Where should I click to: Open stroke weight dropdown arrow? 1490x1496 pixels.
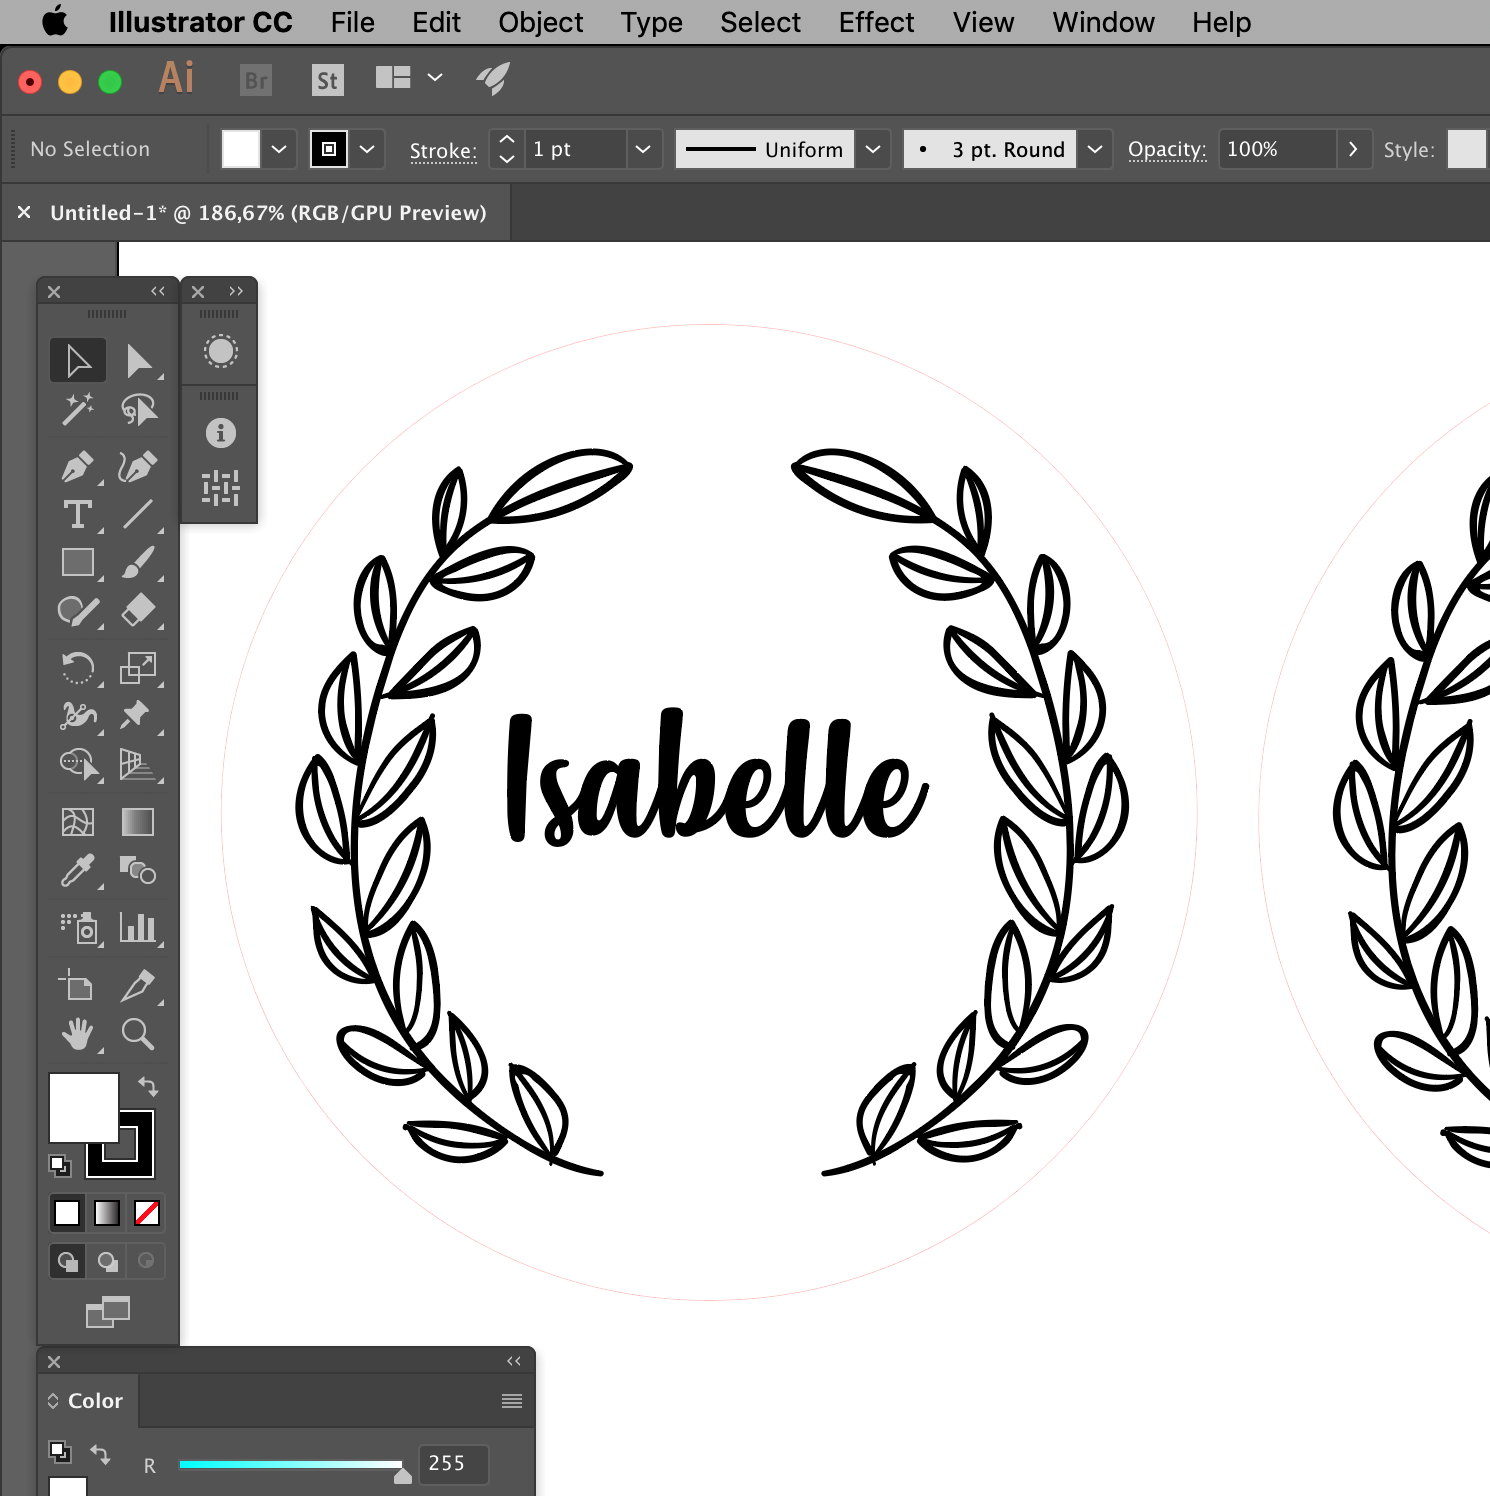643,149
